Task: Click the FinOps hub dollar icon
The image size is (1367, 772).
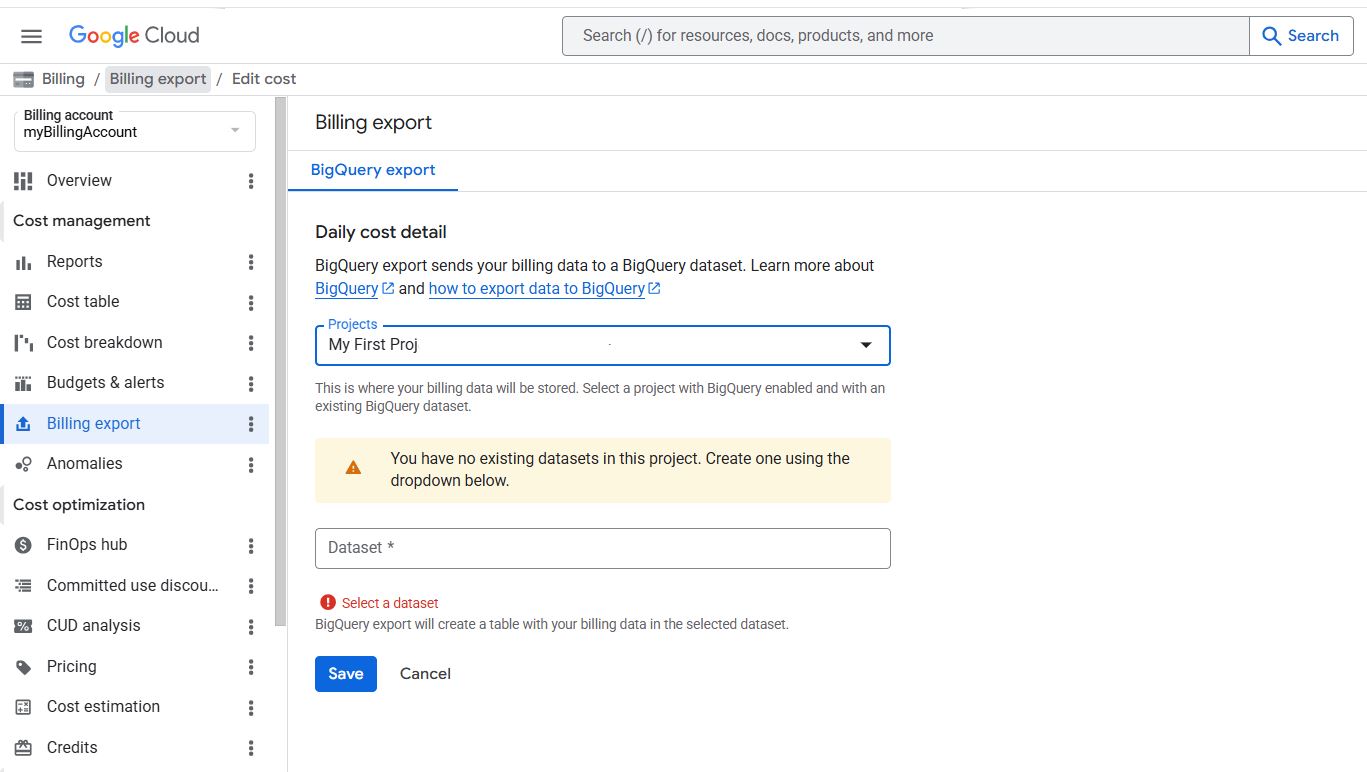Action: [23, 545]
